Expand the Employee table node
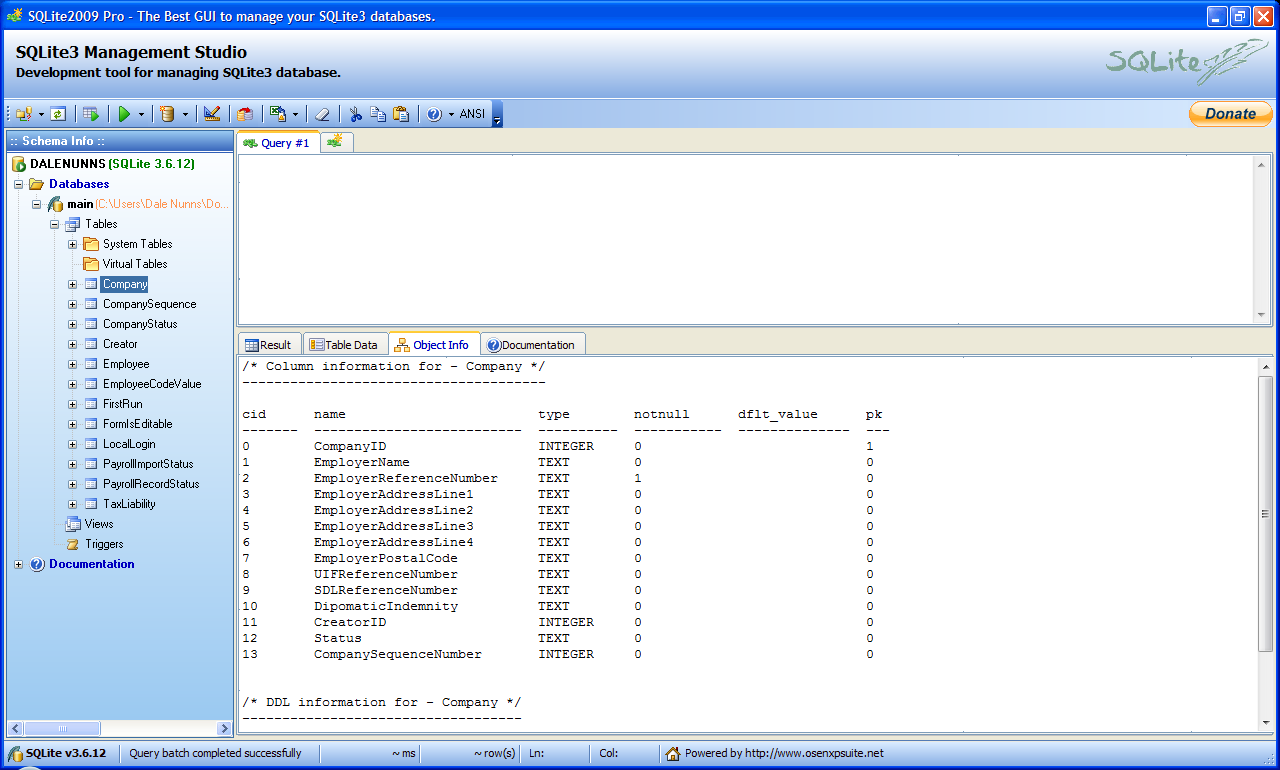The width and height of the screenshot is (1280, 770). pyautogui.click(x=72, y=364)
